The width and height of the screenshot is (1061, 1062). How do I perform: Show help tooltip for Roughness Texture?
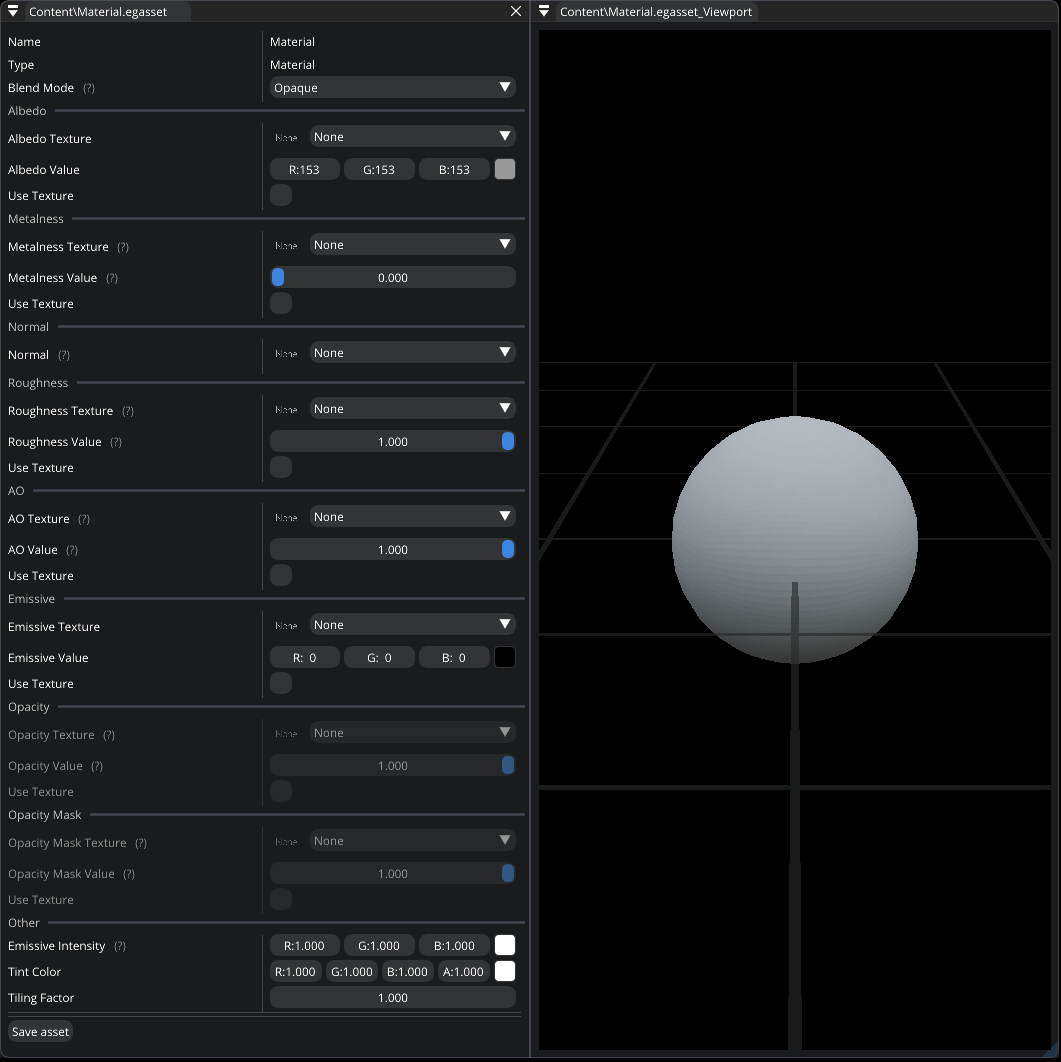128,411
